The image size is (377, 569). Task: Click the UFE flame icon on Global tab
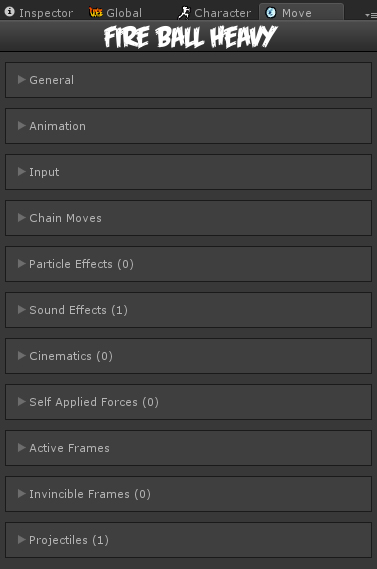pos(96,13)
